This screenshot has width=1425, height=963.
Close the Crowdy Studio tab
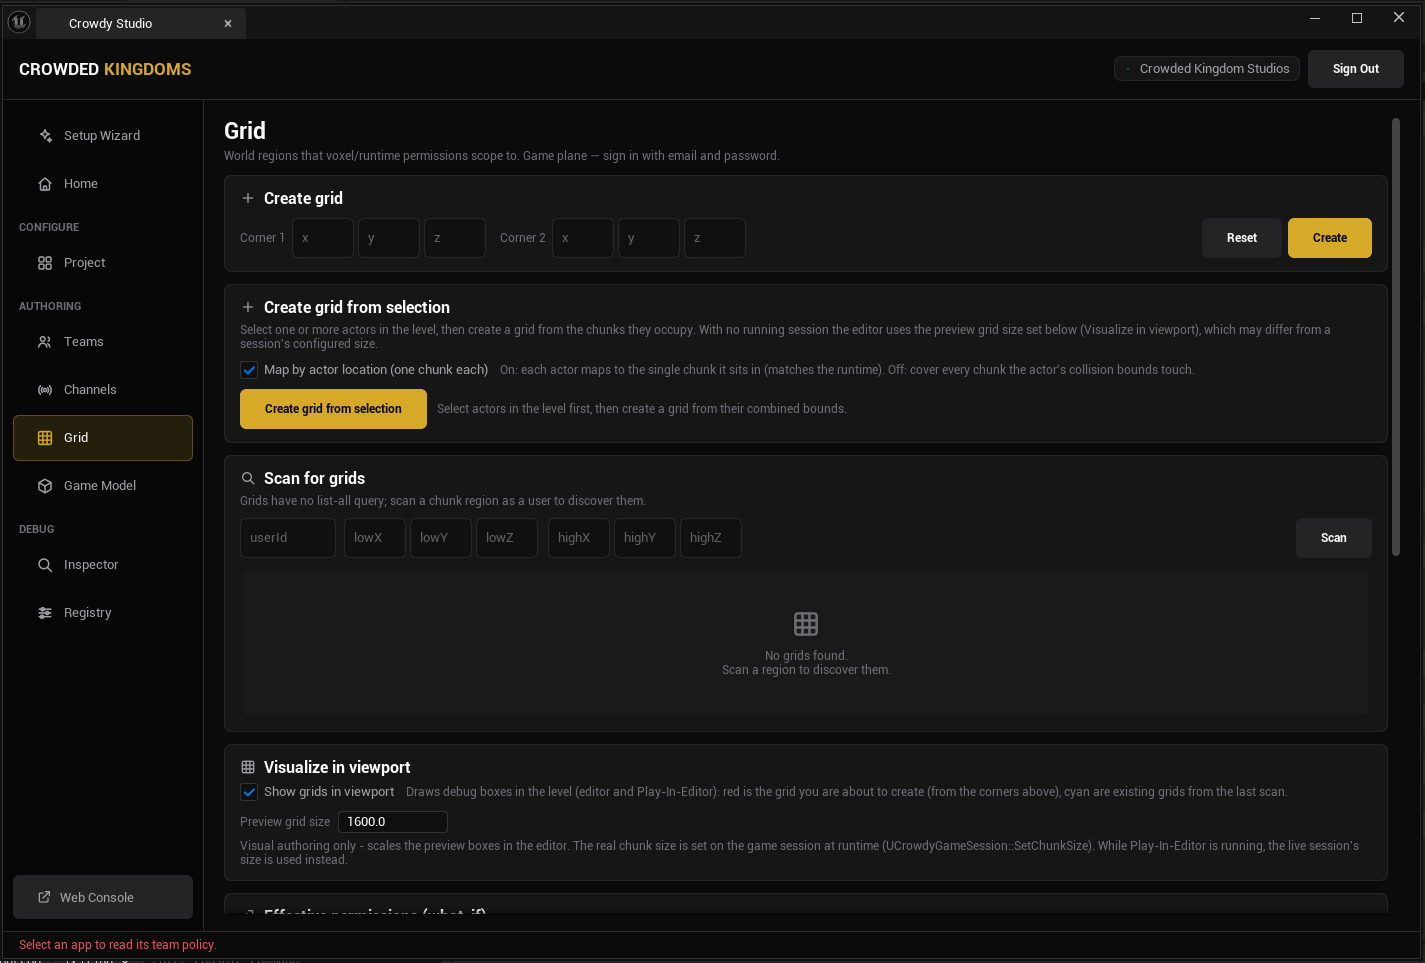(x=228, y=23)
